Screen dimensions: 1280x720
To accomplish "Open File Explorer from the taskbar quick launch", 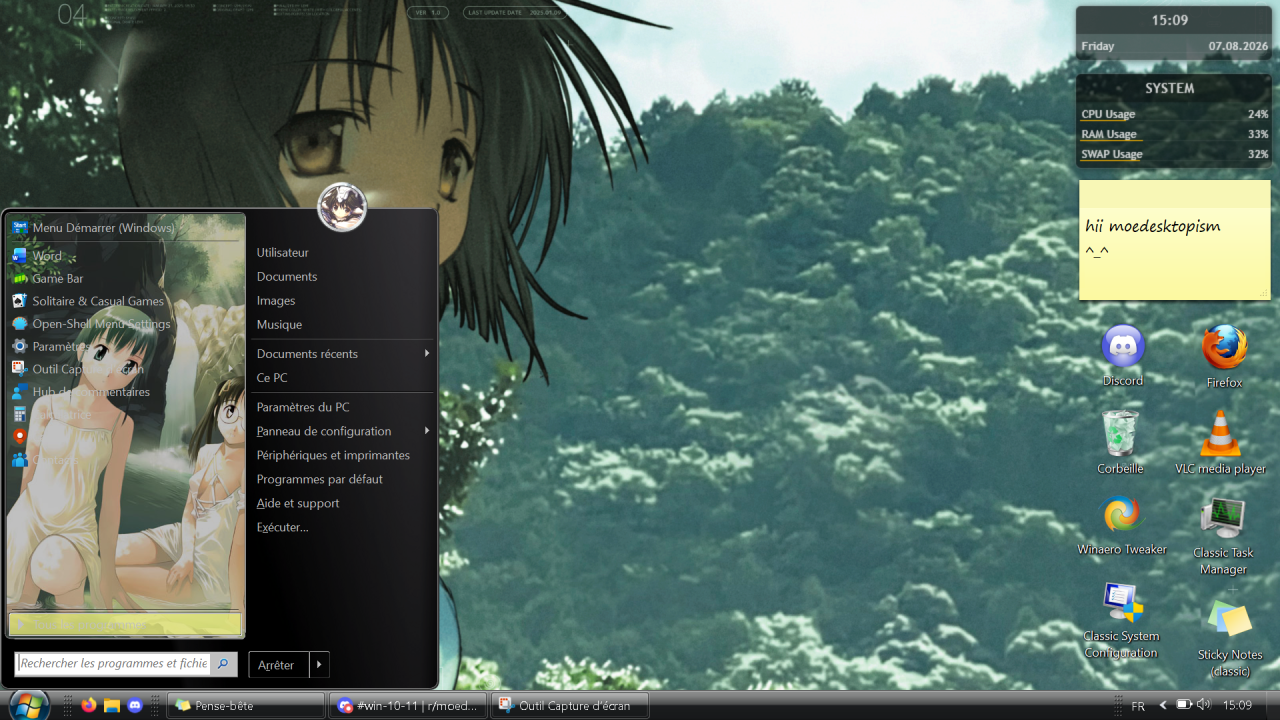I will 112,705.
